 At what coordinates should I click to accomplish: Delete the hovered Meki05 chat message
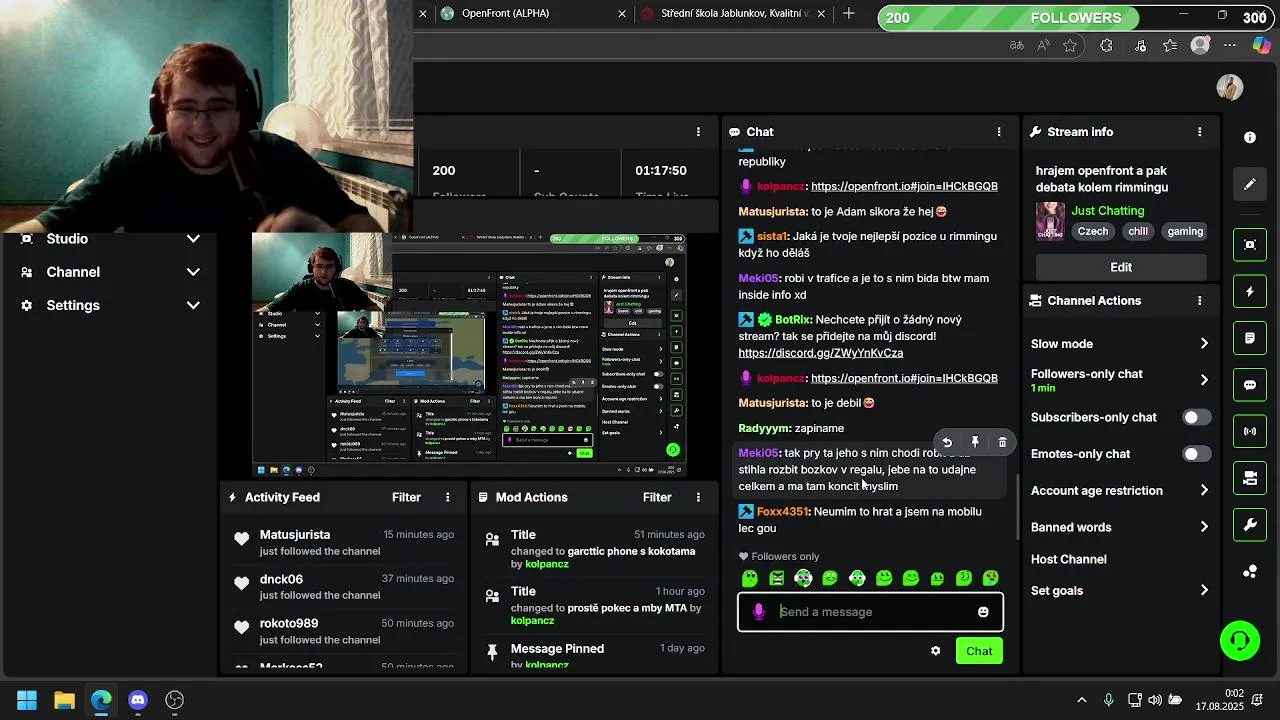tap(1003, 442)
